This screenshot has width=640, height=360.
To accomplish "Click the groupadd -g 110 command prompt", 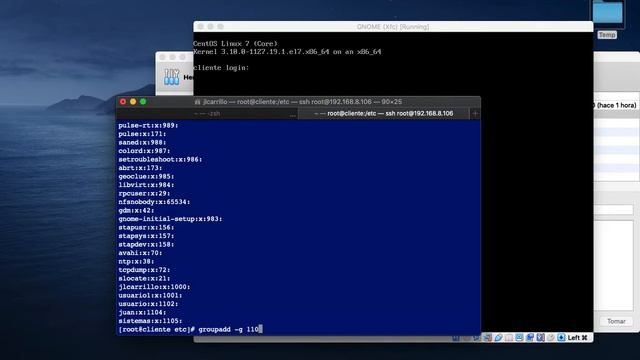I will pos(190,329).
